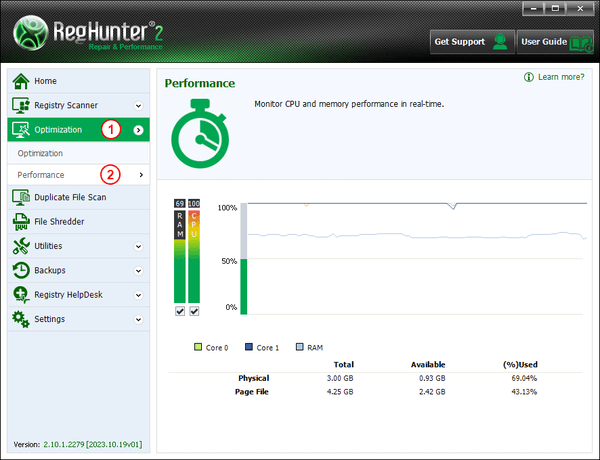Click the Home house icon in sidebar
The image size is (600, 460).
[20, 81]
